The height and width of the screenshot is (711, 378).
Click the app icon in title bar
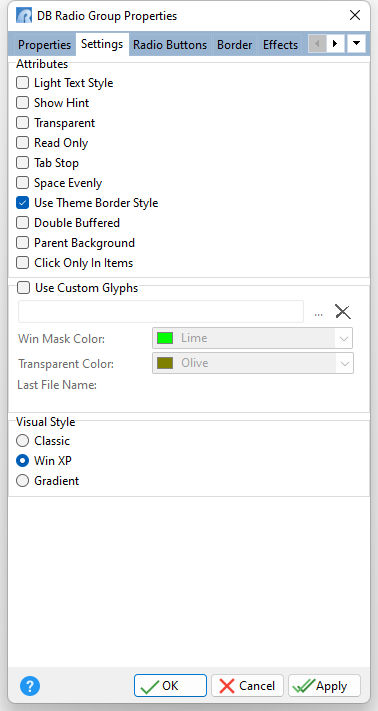[24, 16]
